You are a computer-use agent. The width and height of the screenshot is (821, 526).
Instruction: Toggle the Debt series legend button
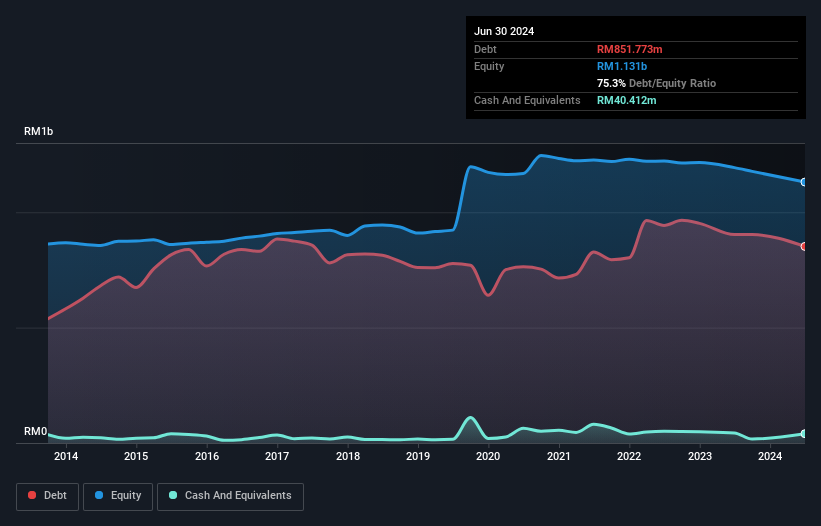48,496
